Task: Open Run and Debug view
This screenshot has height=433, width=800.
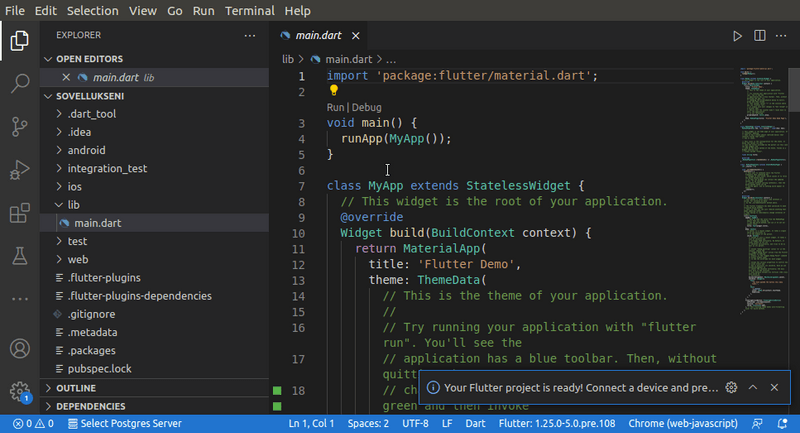Action: tap(19, 170)
